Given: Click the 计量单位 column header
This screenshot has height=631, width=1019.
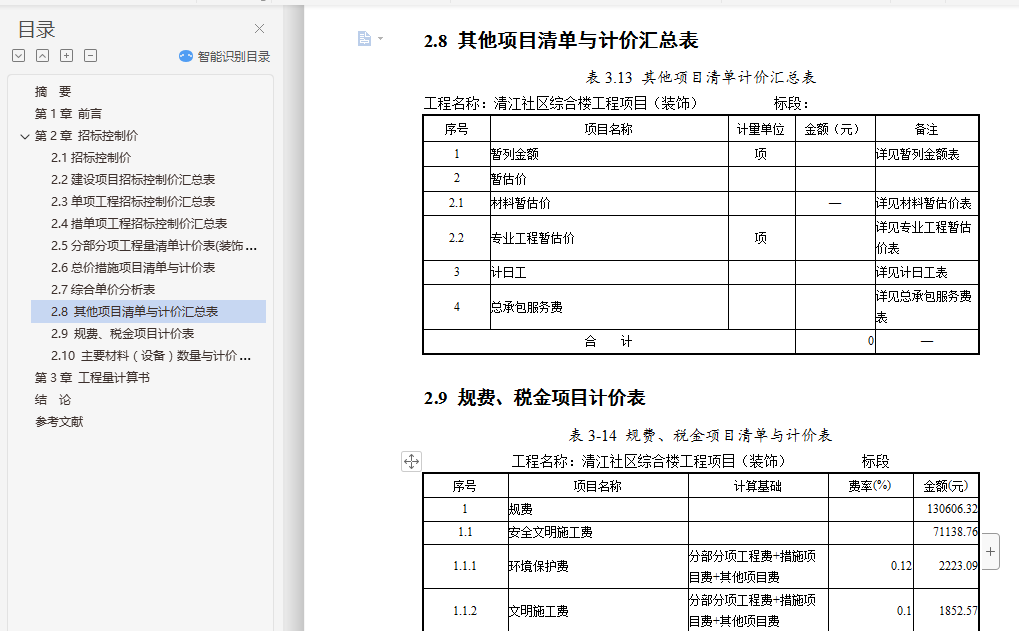Looking at the screenshot, I should coord(762,129).
